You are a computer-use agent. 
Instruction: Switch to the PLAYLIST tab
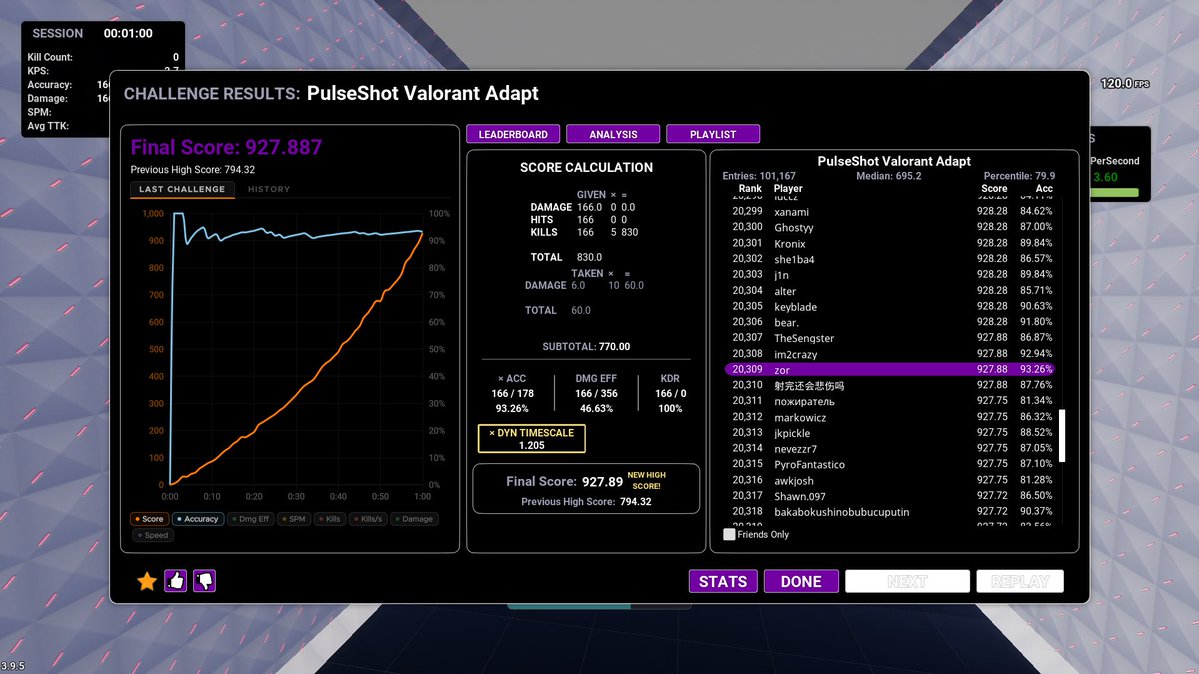(x=713, y=134)
